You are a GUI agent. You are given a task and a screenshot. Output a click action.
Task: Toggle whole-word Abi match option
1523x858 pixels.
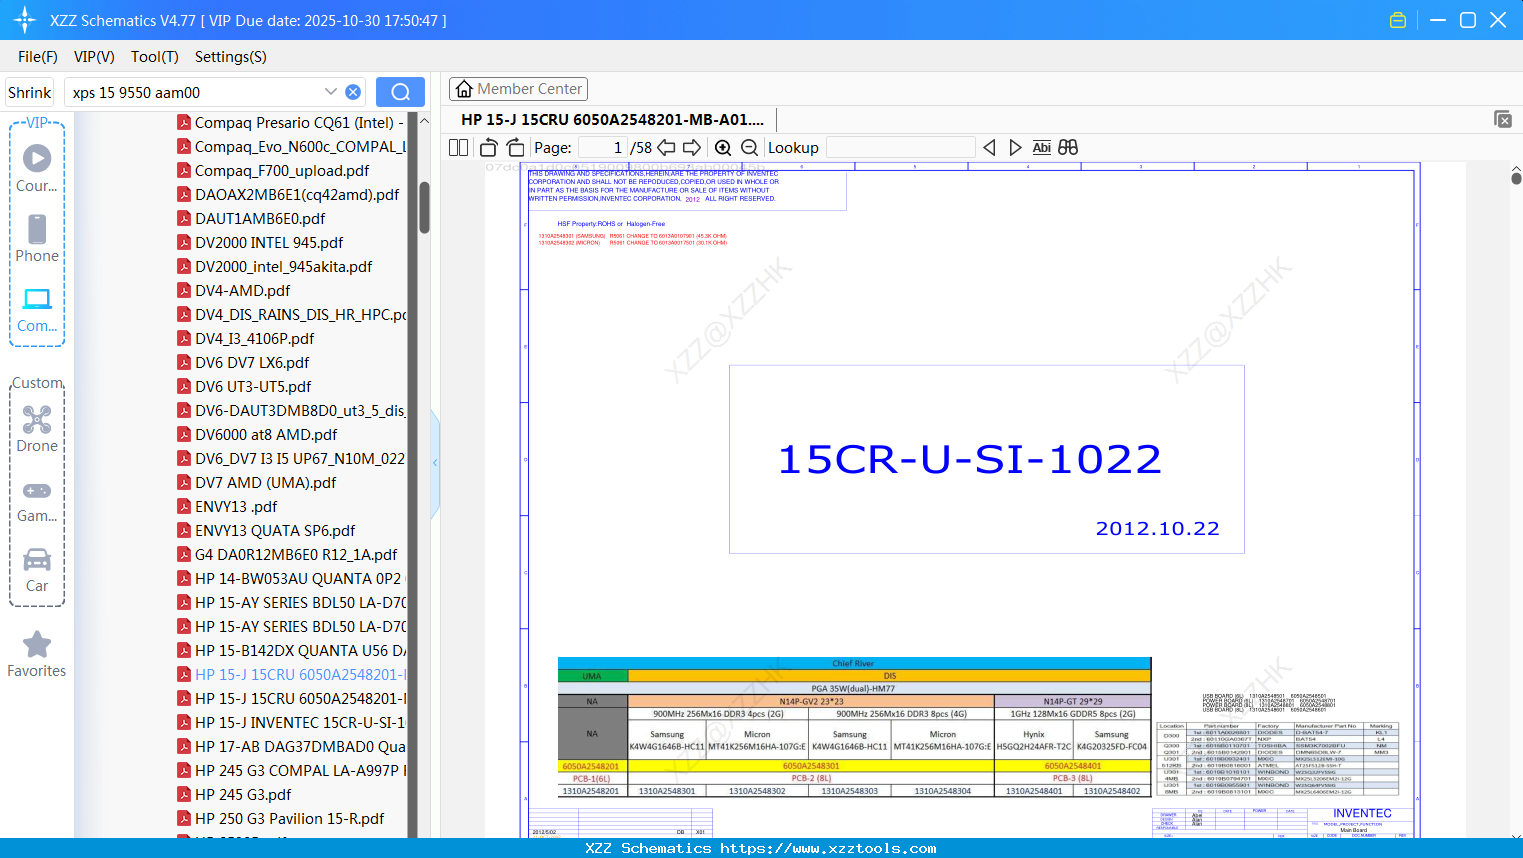[x=1041, y=147]
